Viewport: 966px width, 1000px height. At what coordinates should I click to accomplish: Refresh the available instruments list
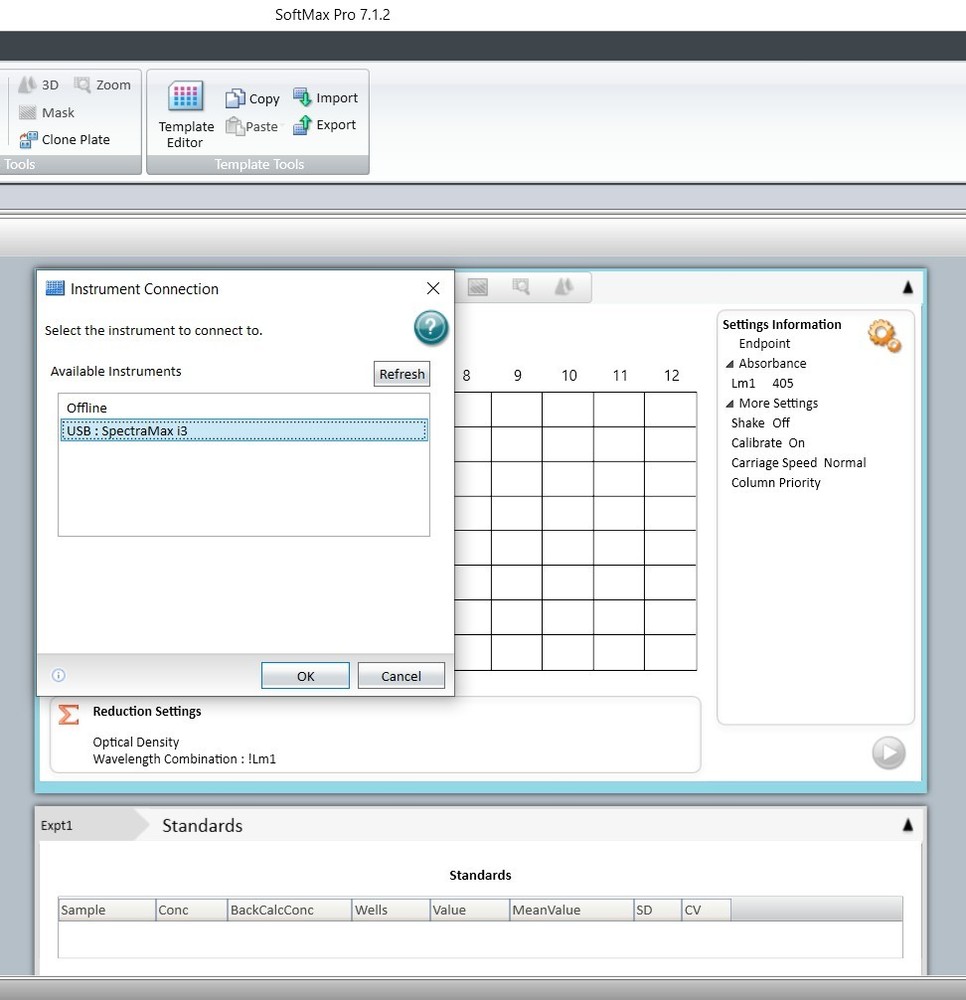click(402, 374)
